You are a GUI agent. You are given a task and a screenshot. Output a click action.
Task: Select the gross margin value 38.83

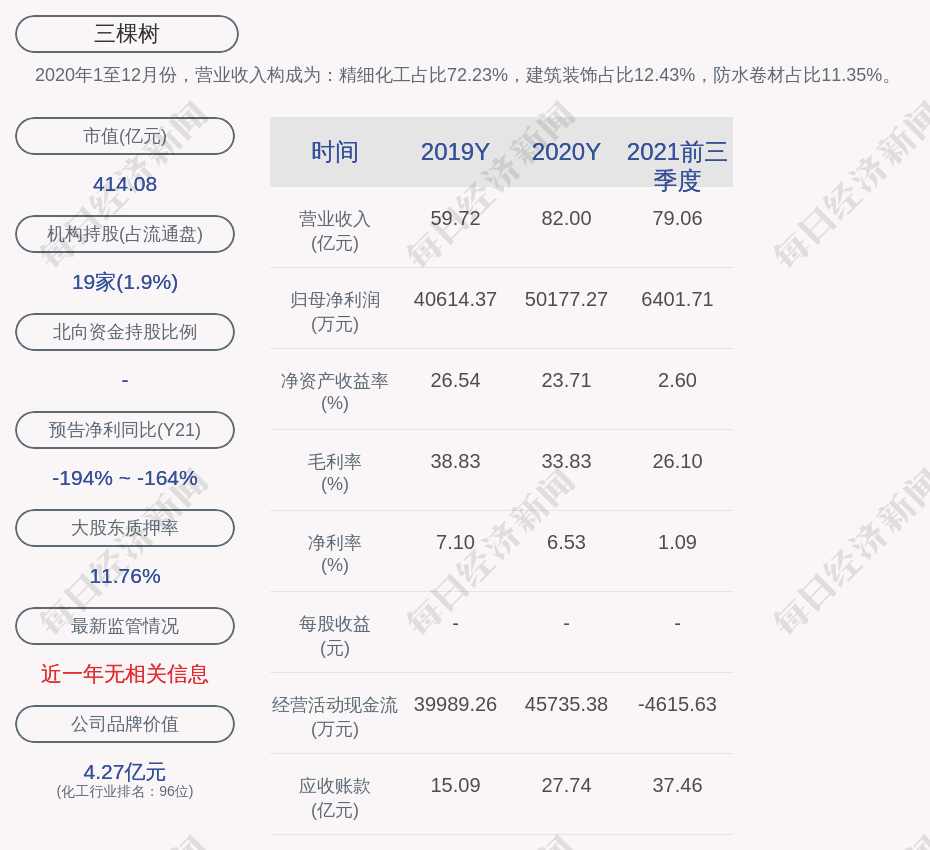[x=456, y=461]
